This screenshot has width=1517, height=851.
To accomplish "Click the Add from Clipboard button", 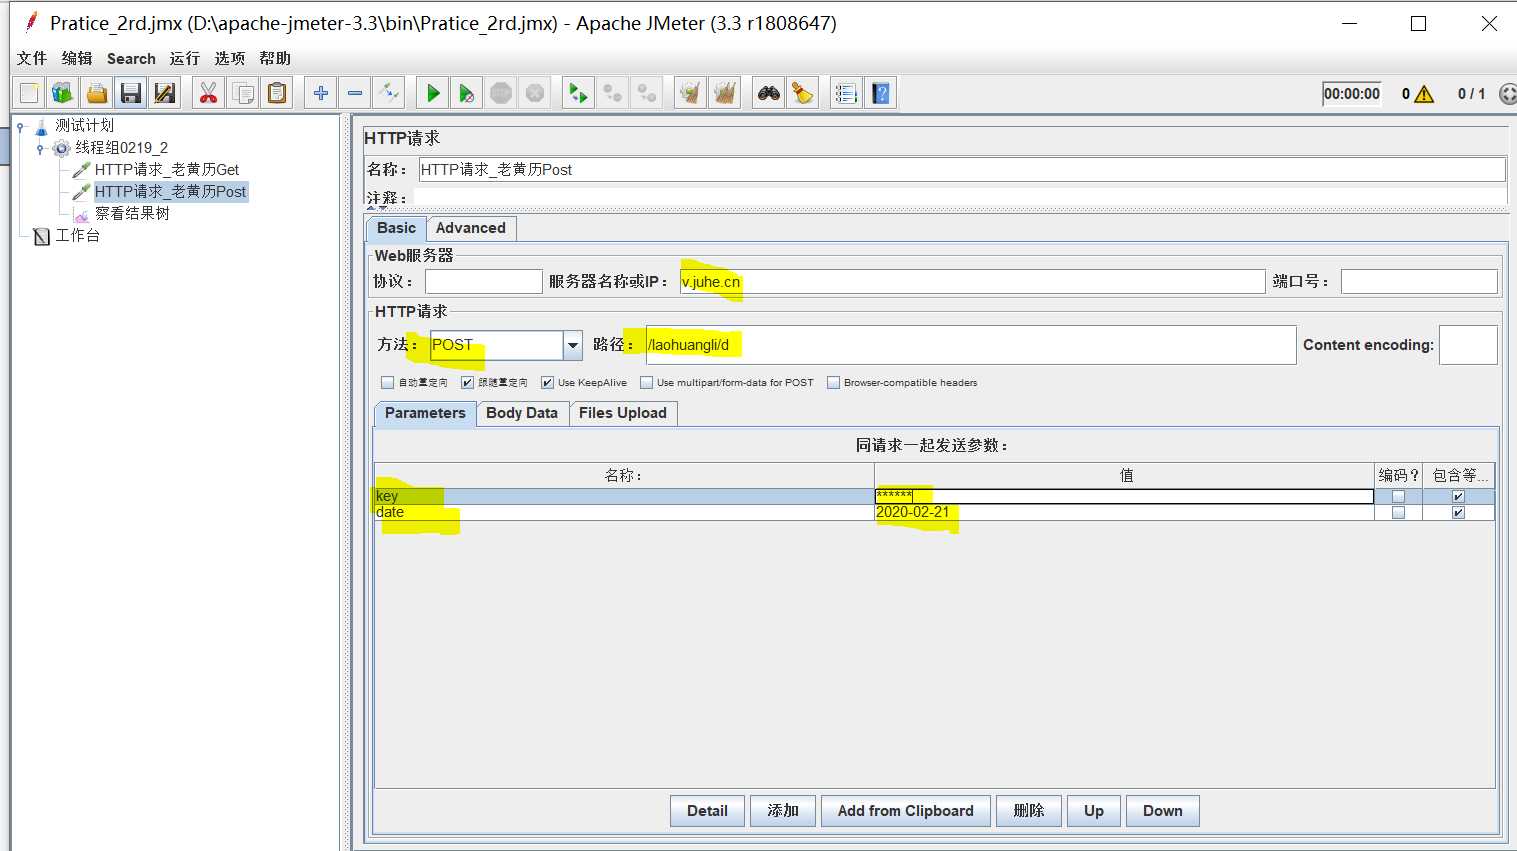I will click(906, 811).
